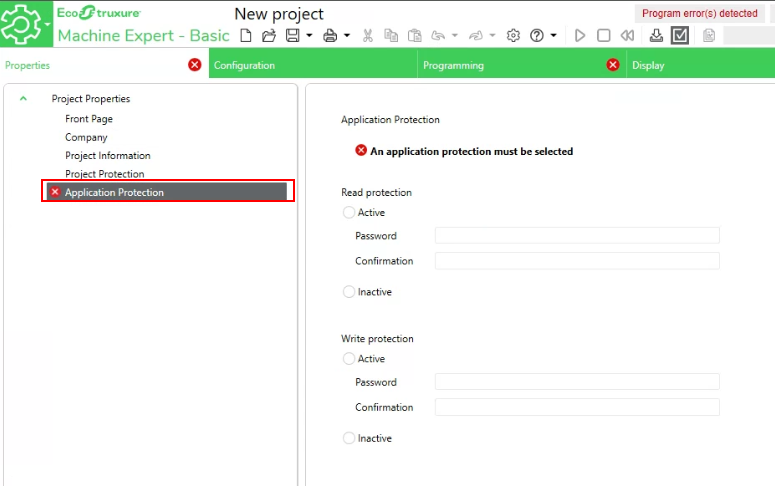Enable Active write protection radio
Viewport: 775px width, 486px height.
[349, 358]
